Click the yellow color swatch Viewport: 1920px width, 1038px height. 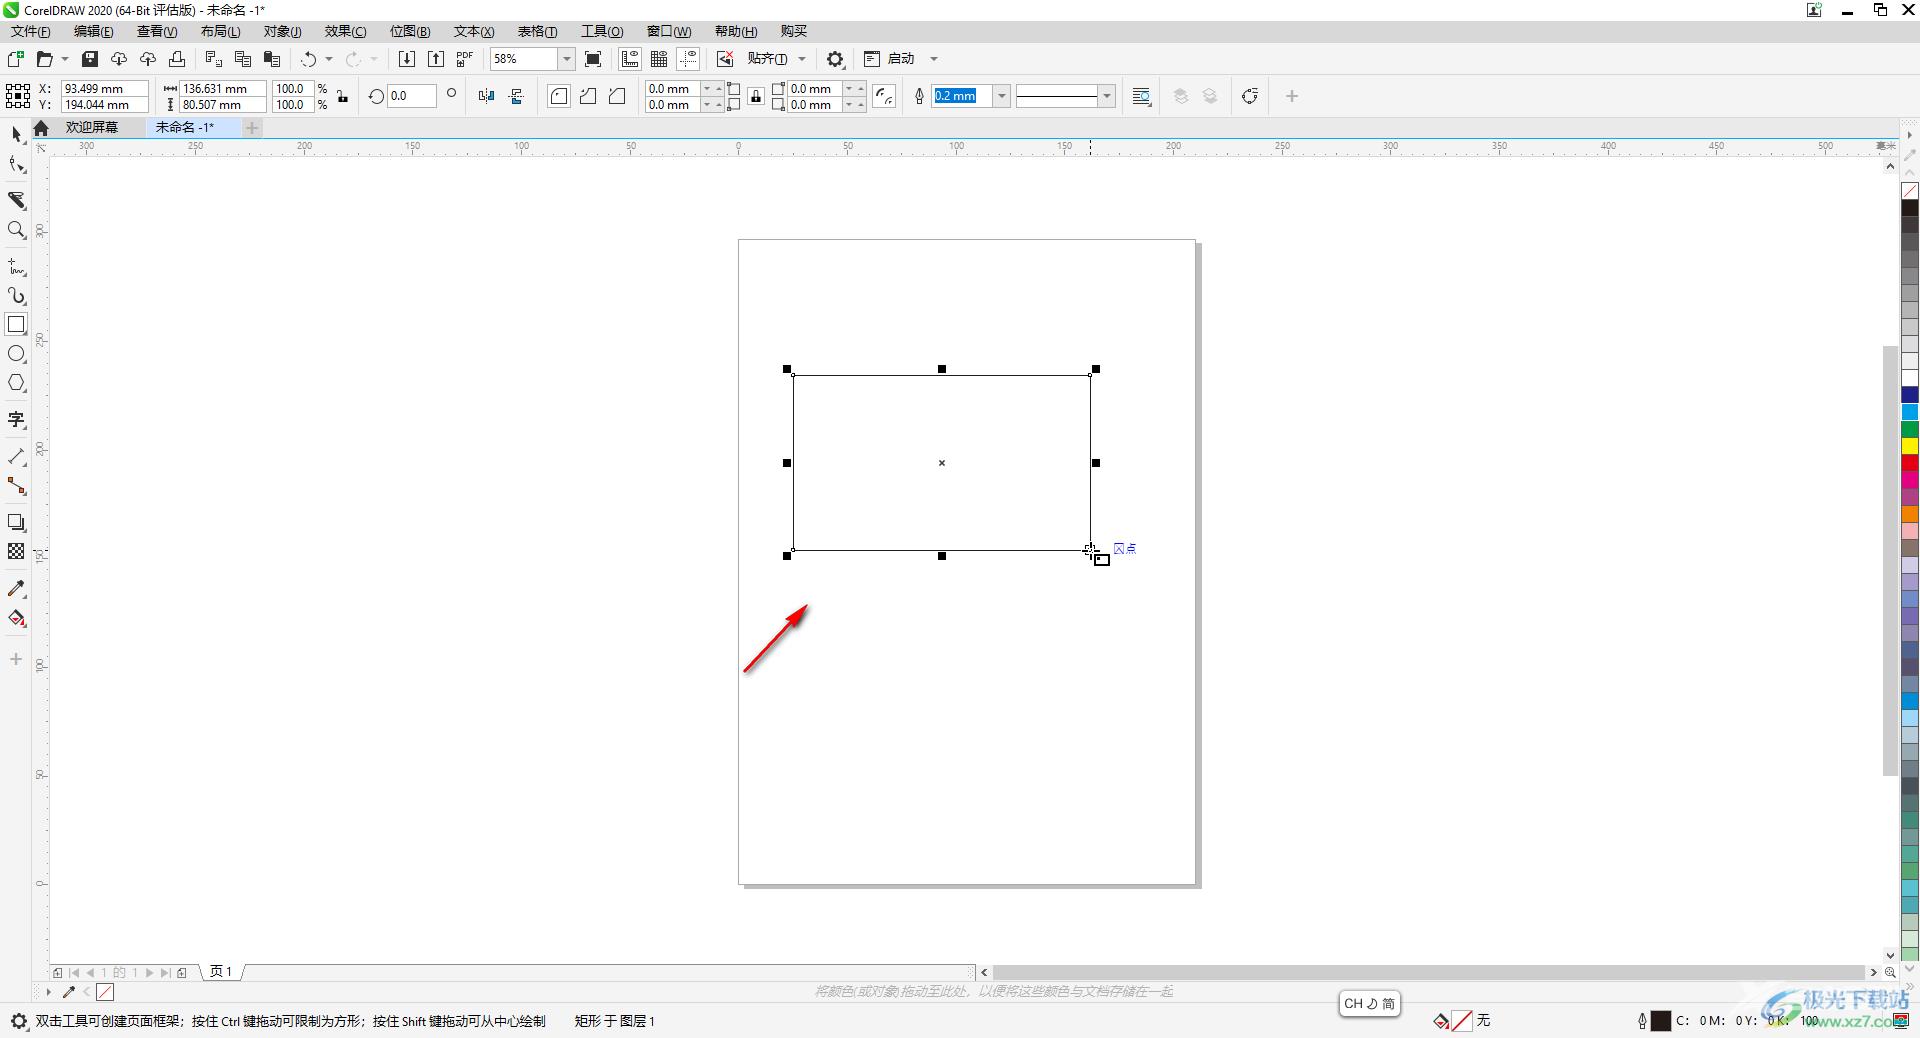pyautogui.click(x=1909, y=445)
